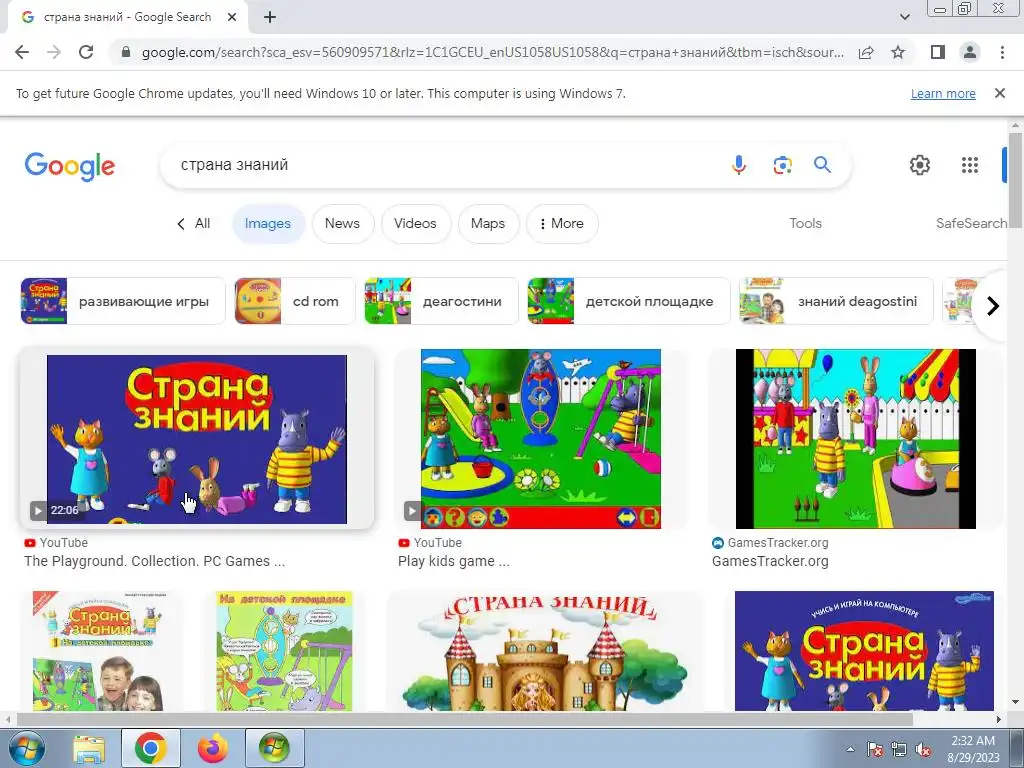The height and width of the screenshot is (768, 1024).
Task: Filter by знаний deagostini chip
Action: [836, 301]
